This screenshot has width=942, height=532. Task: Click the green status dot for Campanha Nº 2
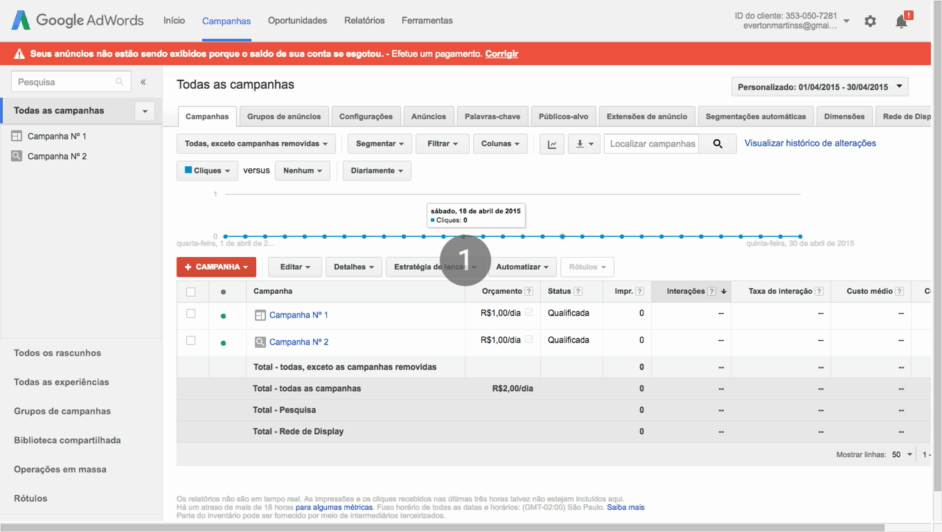223,343
